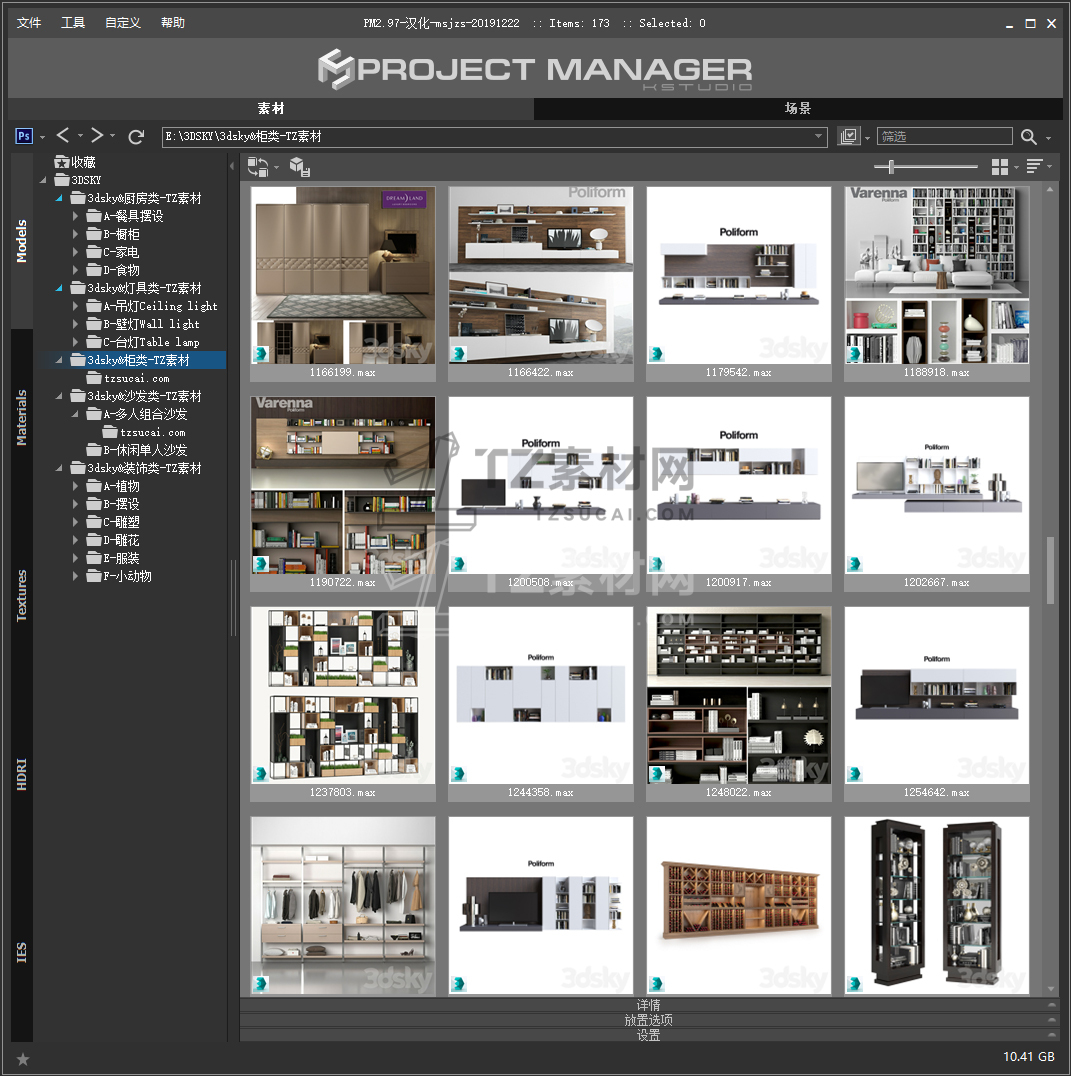Go back with the left arrow

[63, 136]
